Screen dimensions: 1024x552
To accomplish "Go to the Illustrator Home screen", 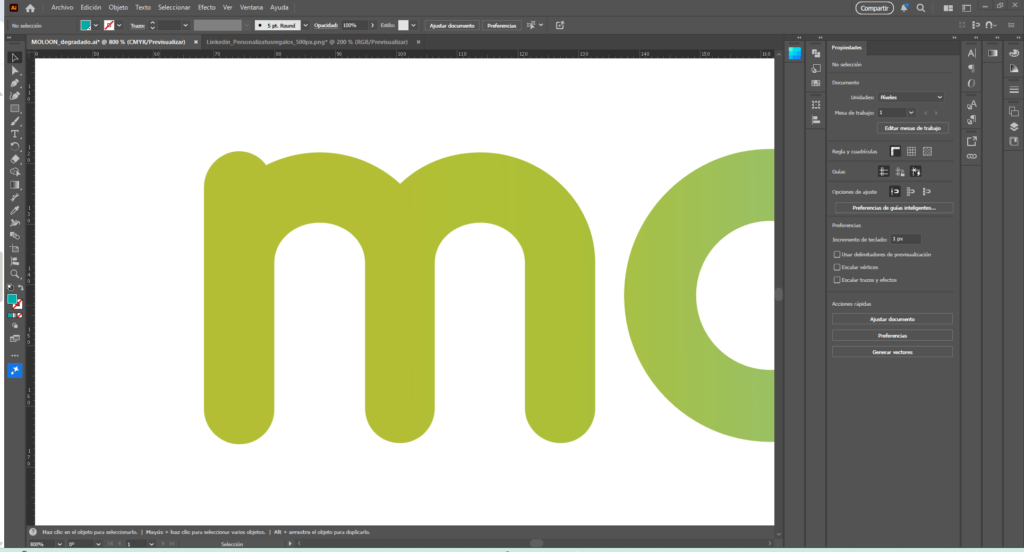I will [30, 8].
